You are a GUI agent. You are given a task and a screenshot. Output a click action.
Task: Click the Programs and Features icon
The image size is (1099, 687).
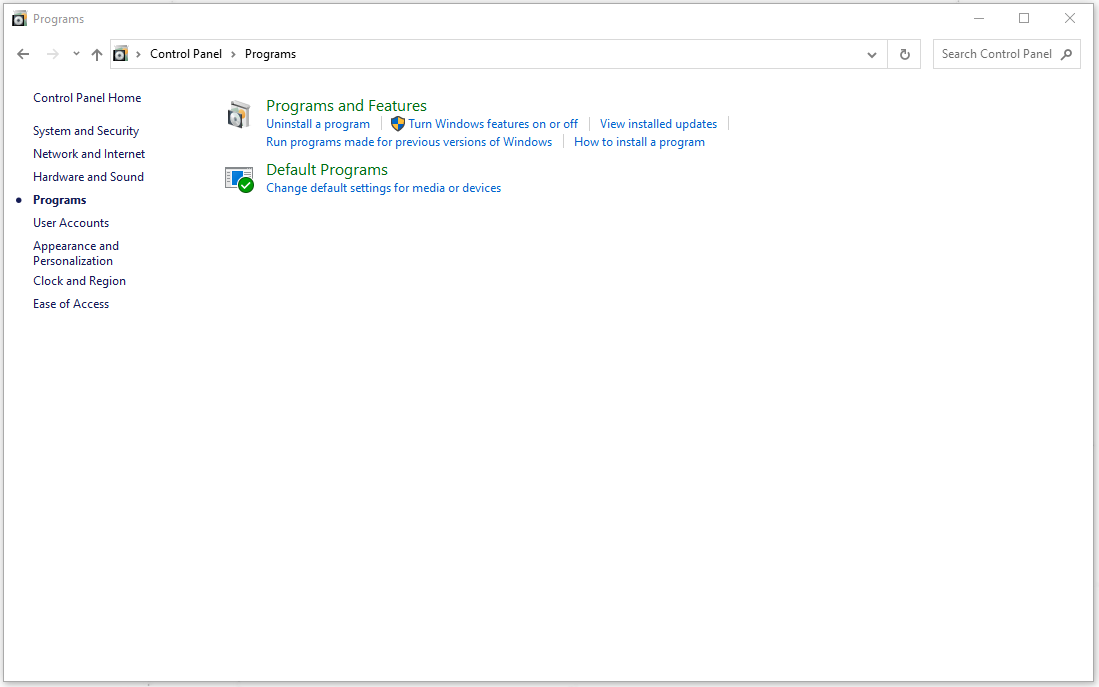point(239,114)
